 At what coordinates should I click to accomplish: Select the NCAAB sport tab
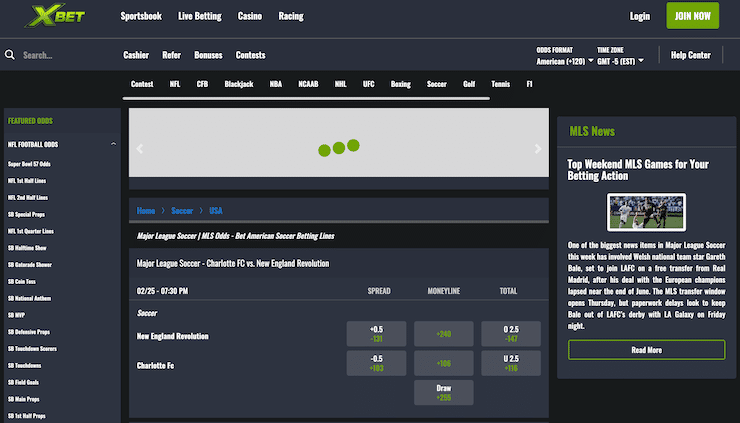308,84
